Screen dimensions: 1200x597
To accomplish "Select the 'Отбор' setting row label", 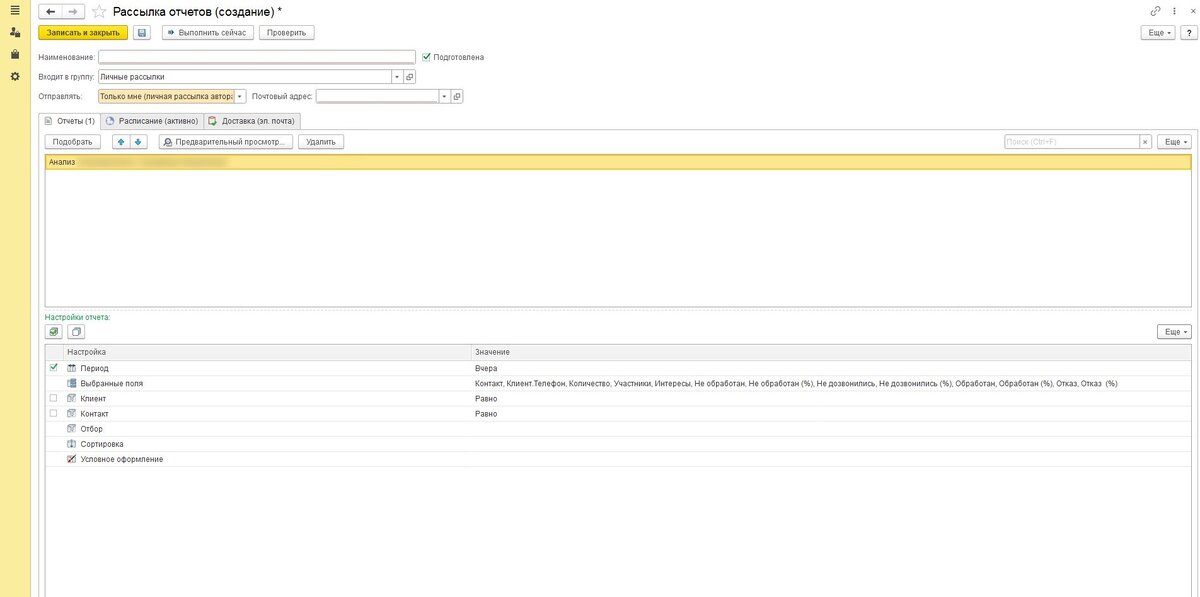I will (91, 429).
